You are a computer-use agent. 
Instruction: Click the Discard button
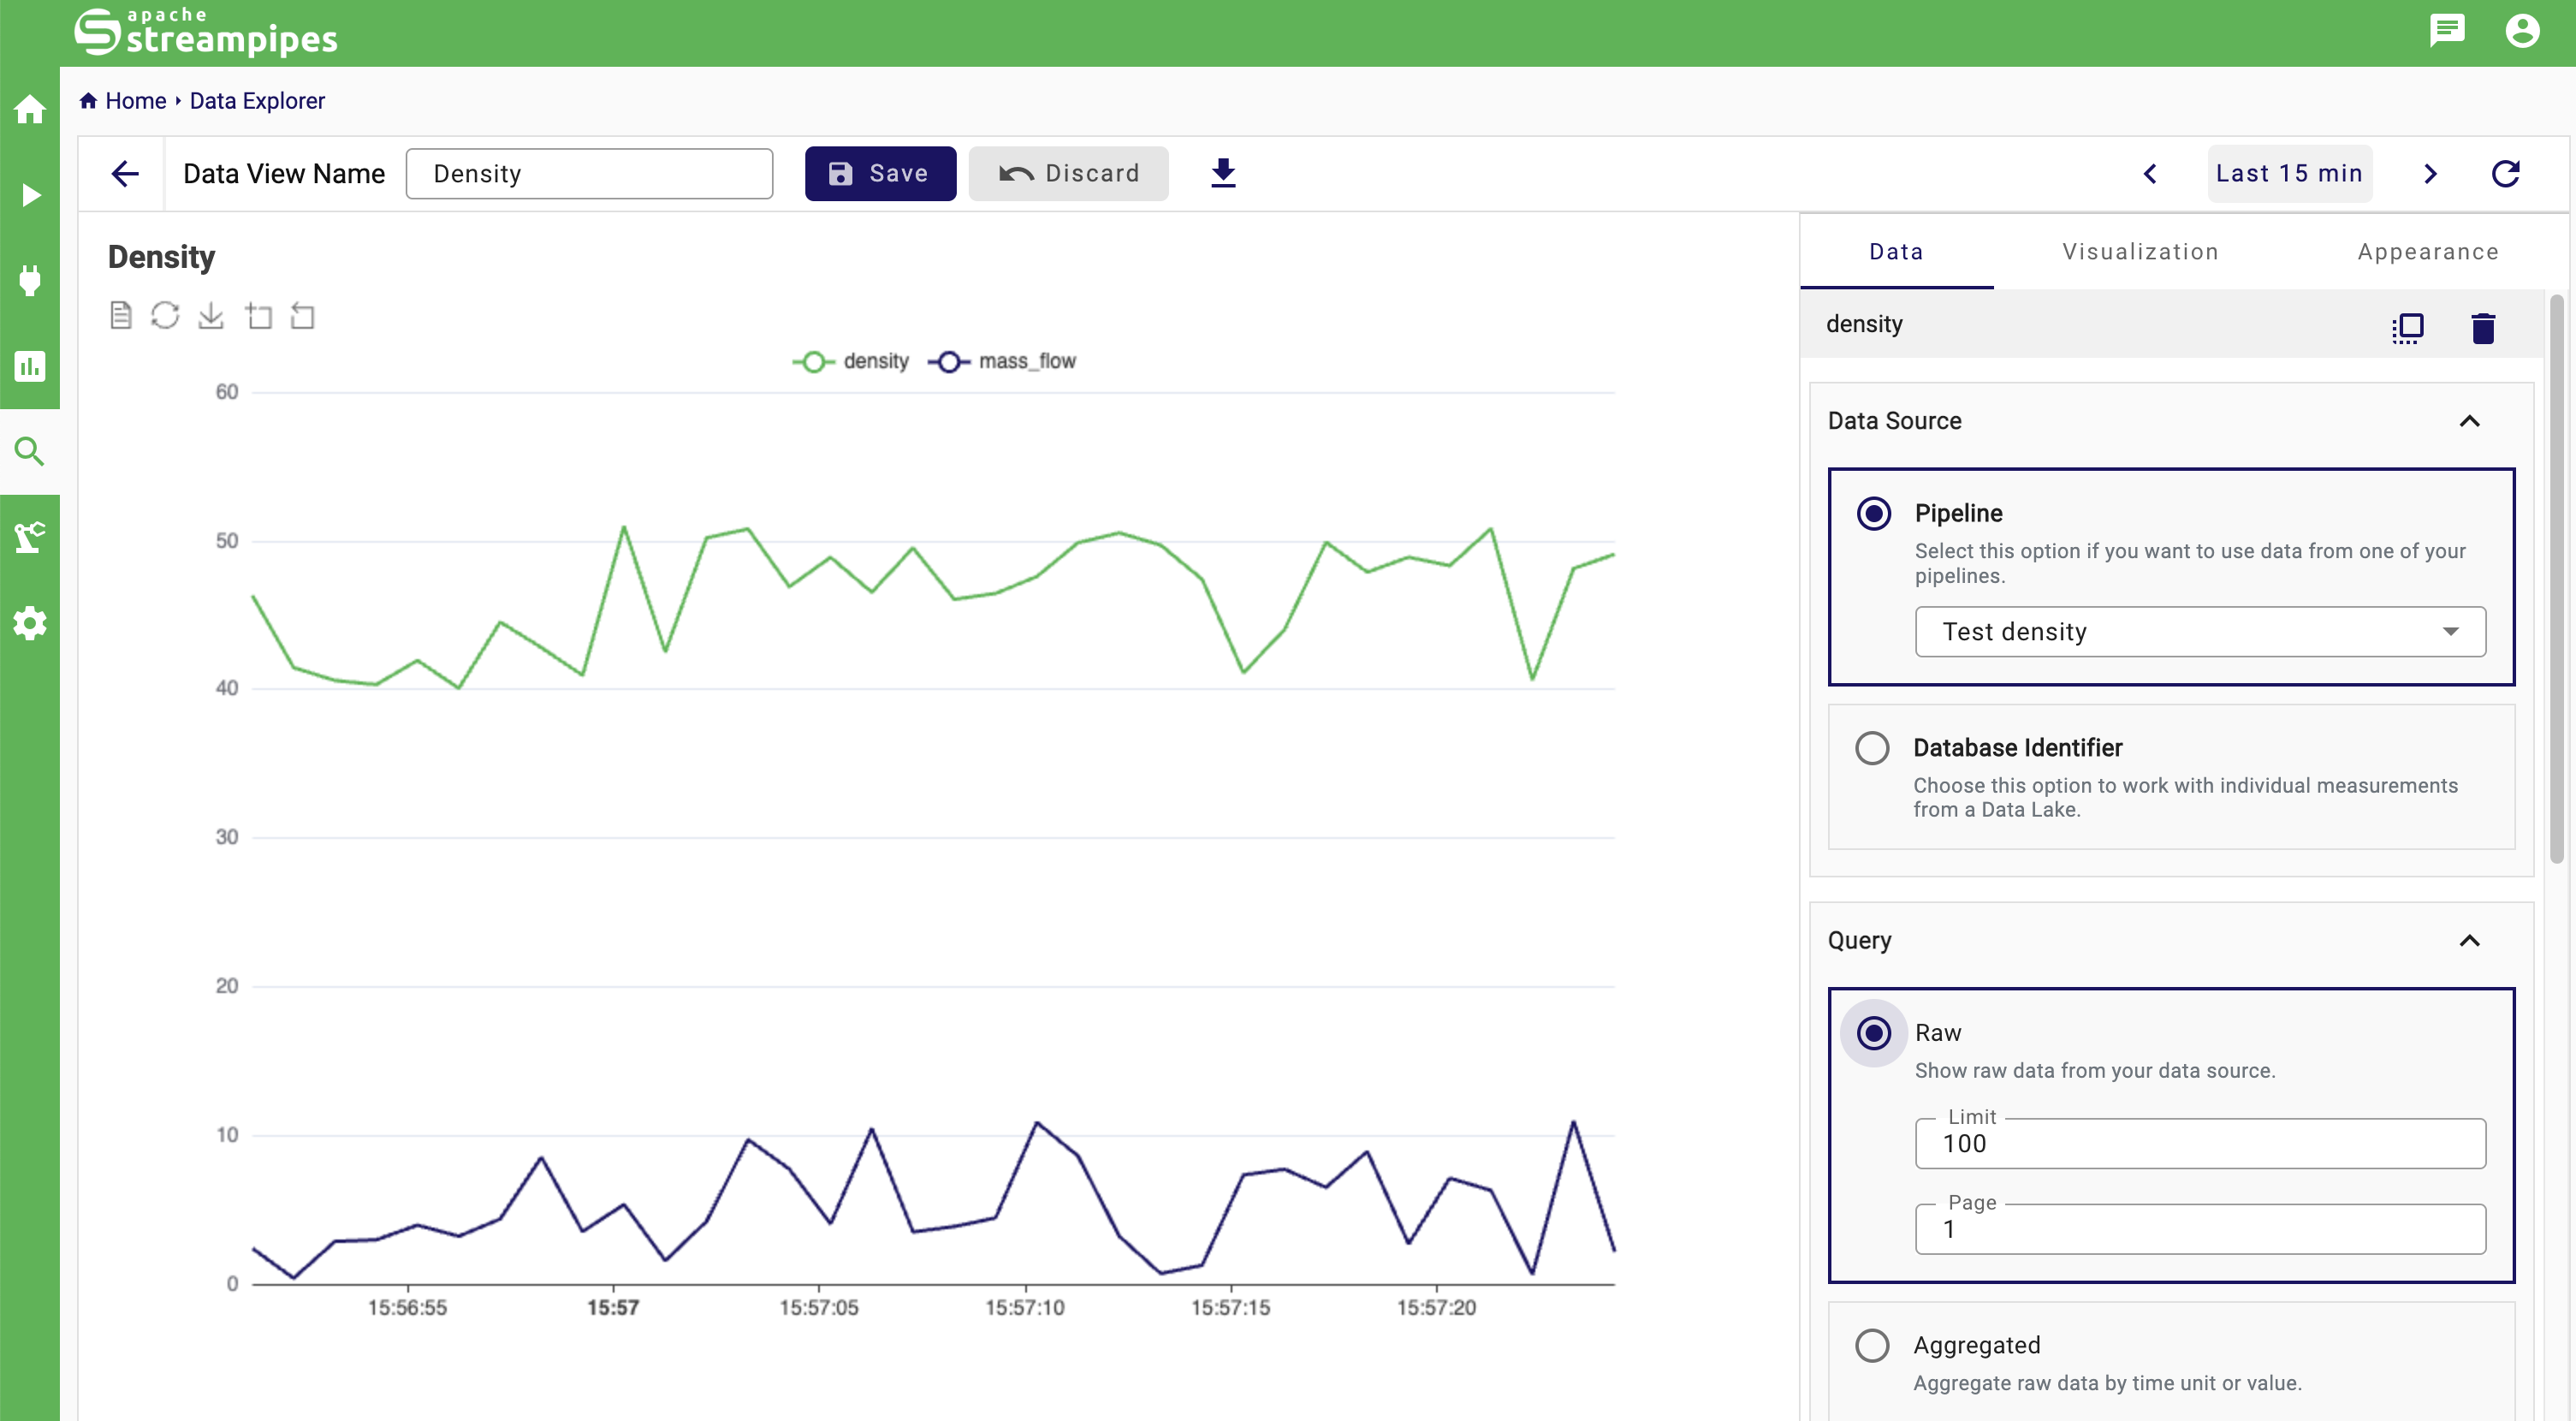click(x=1068, y=173)
